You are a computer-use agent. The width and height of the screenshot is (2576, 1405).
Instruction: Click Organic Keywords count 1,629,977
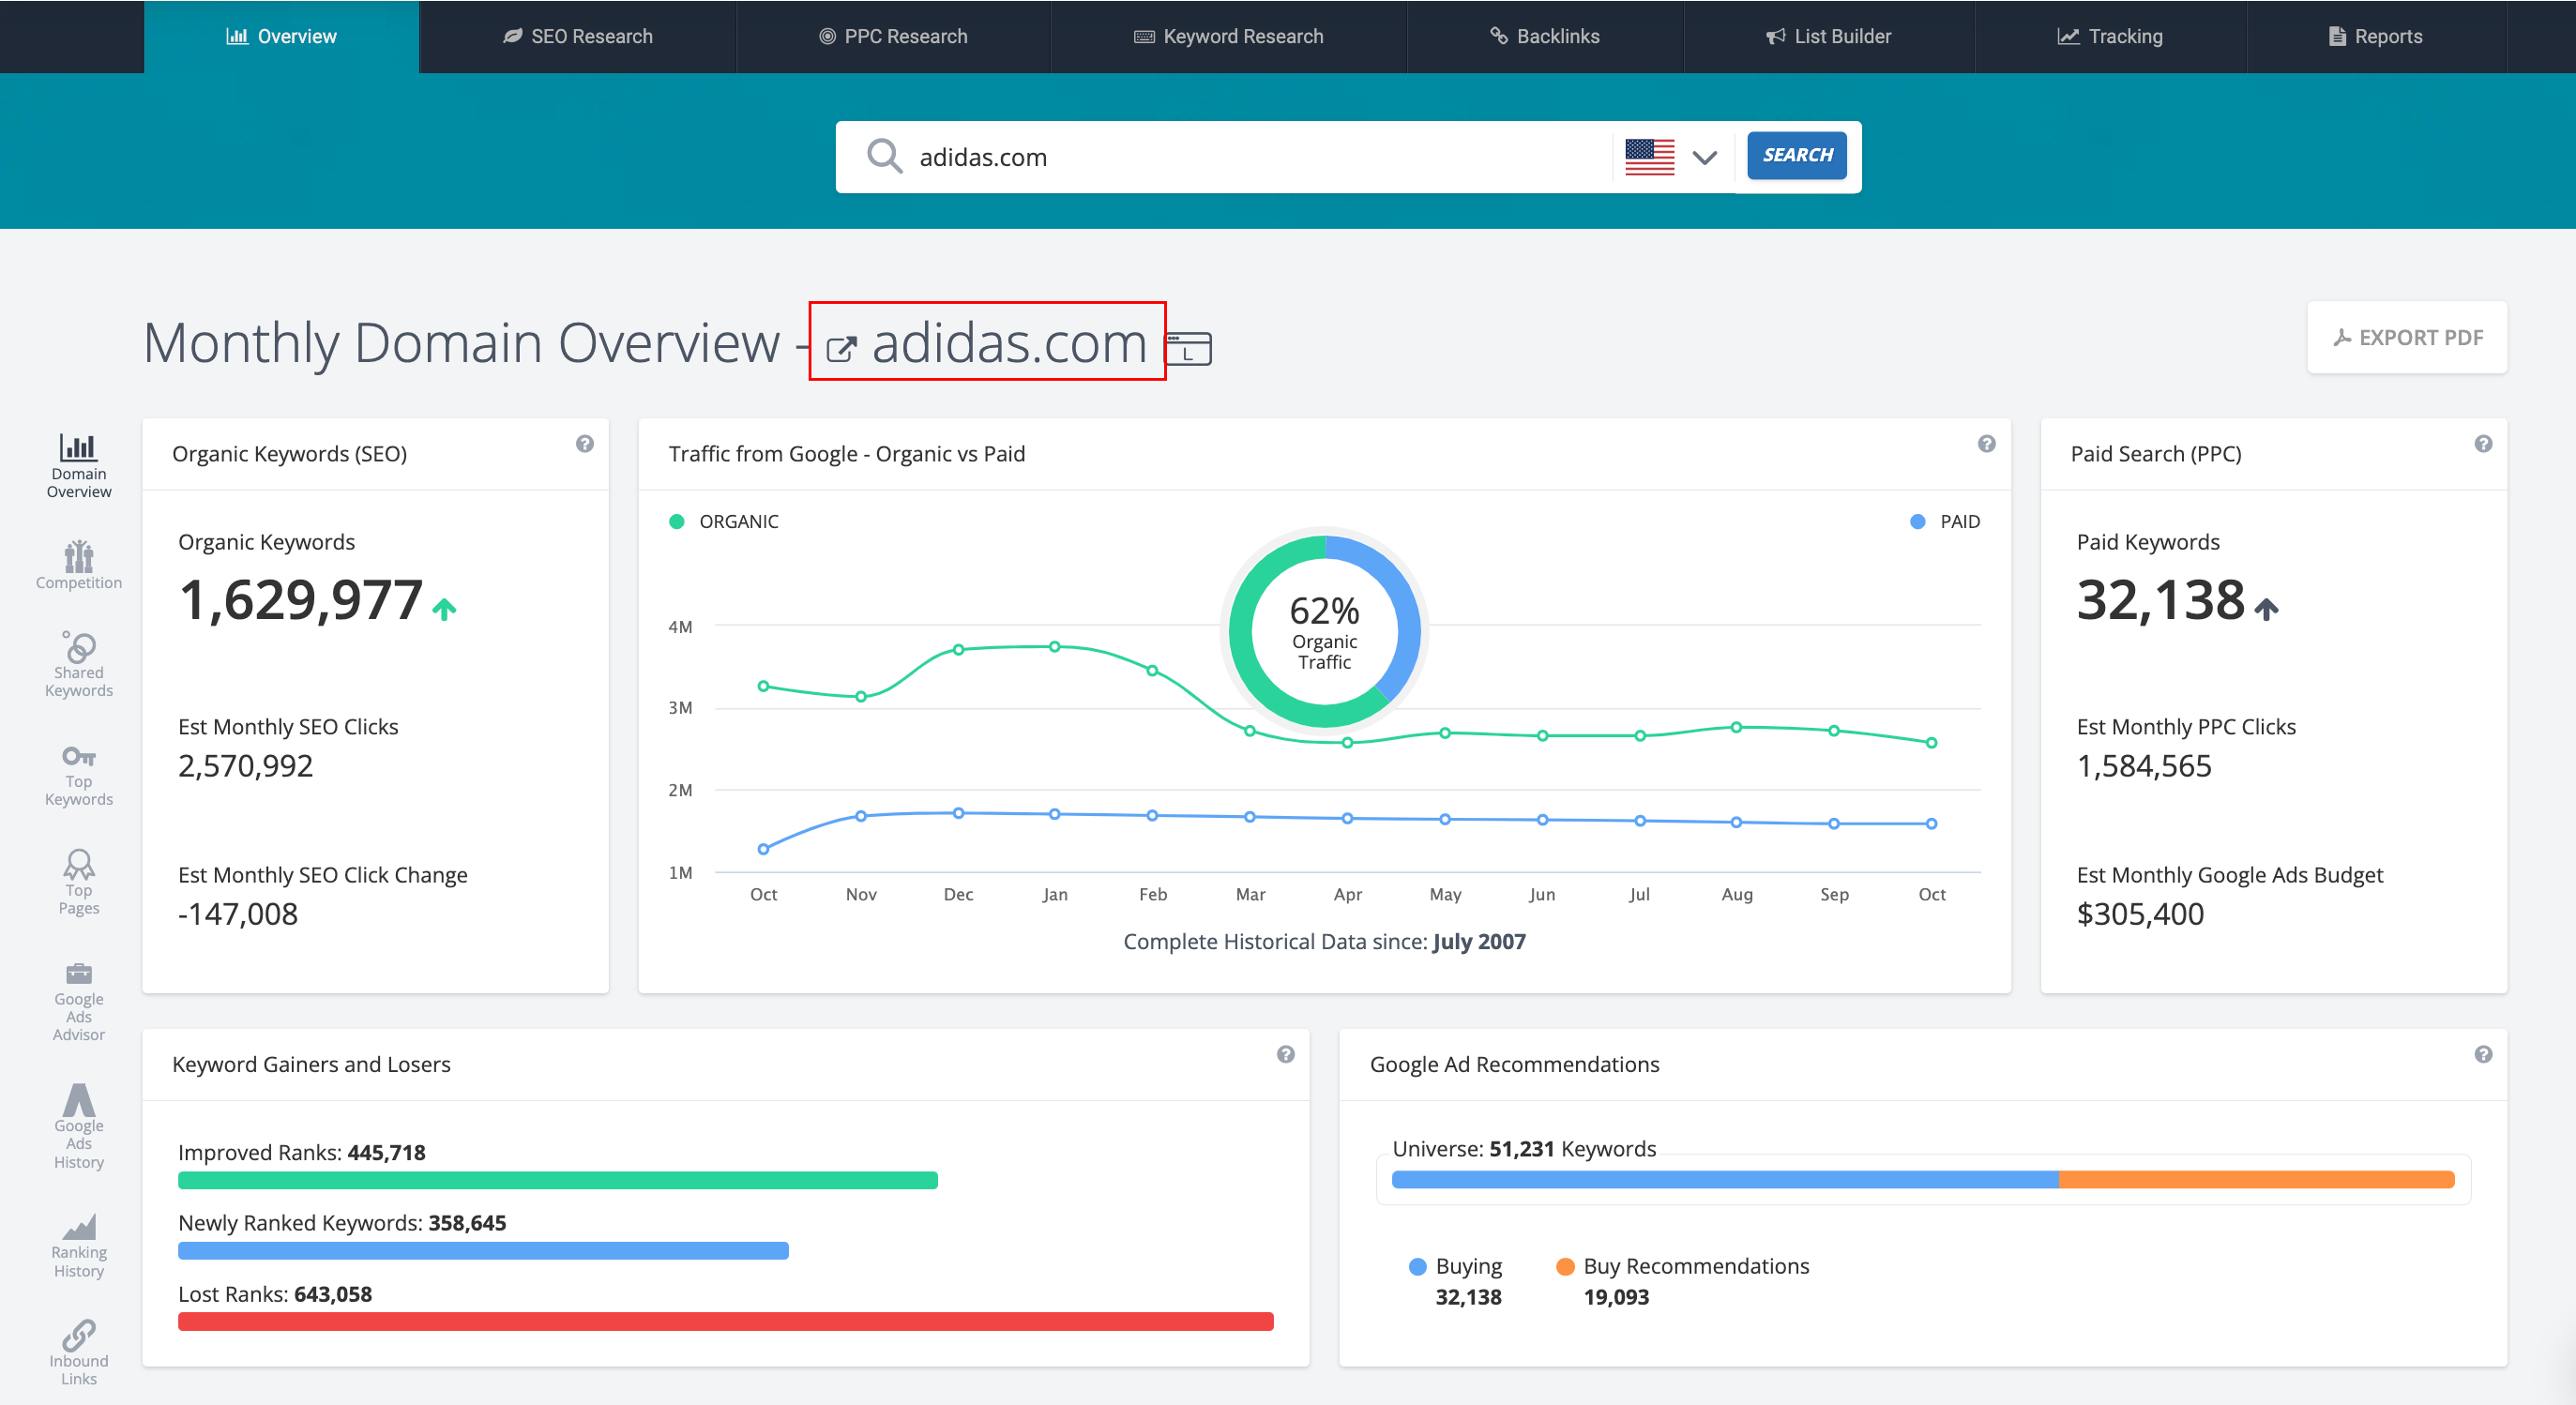tap(300, 600)
